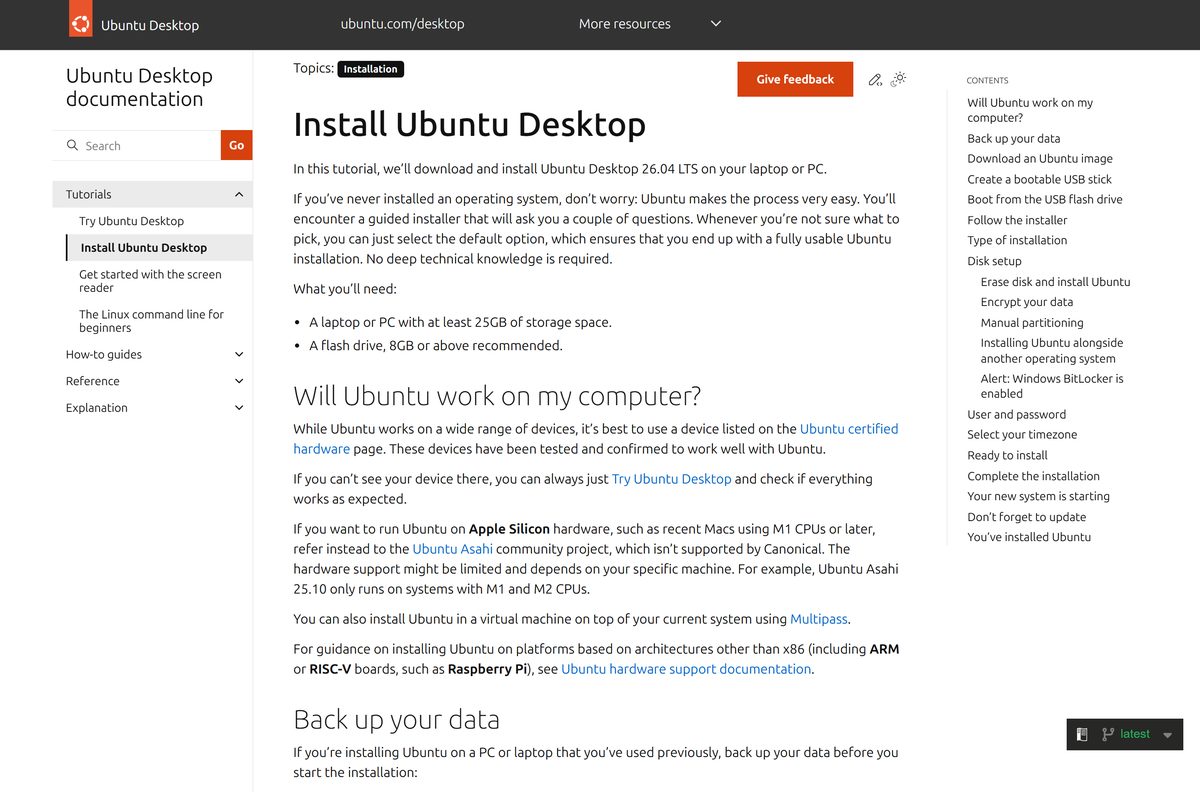Toggle the light/dark theme sun icon
This screenshot has width=1200, height=792.
(898, 79)
